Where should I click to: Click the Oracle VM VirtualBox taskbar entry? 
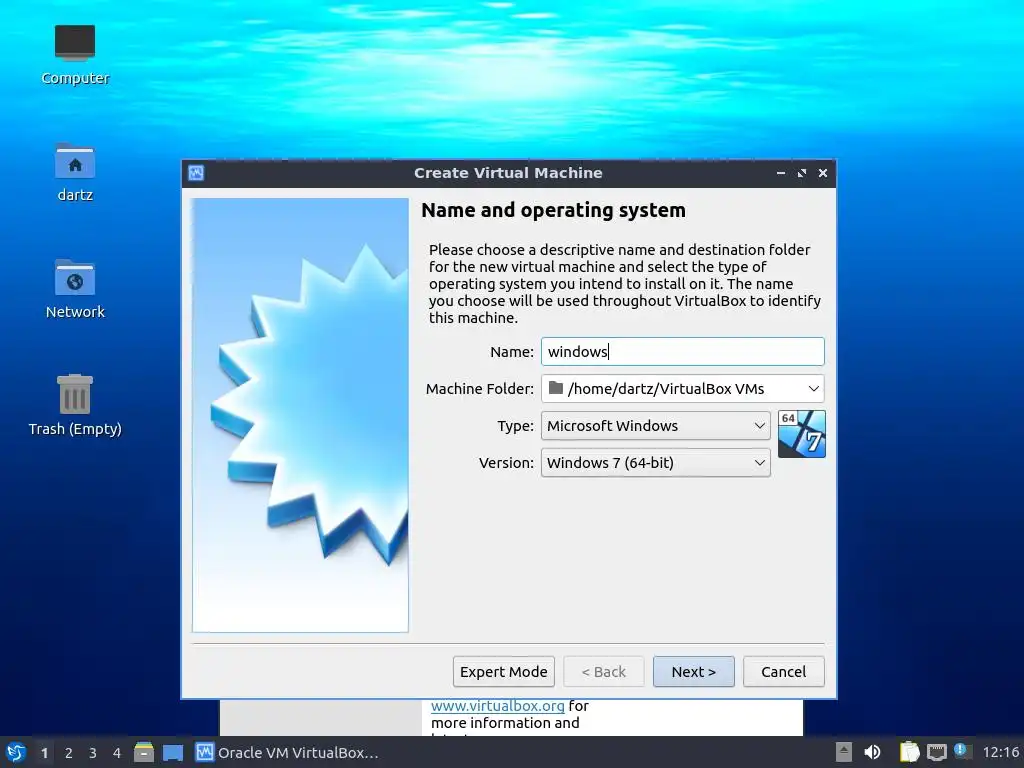pyautogui.click(x=287, y=753)
